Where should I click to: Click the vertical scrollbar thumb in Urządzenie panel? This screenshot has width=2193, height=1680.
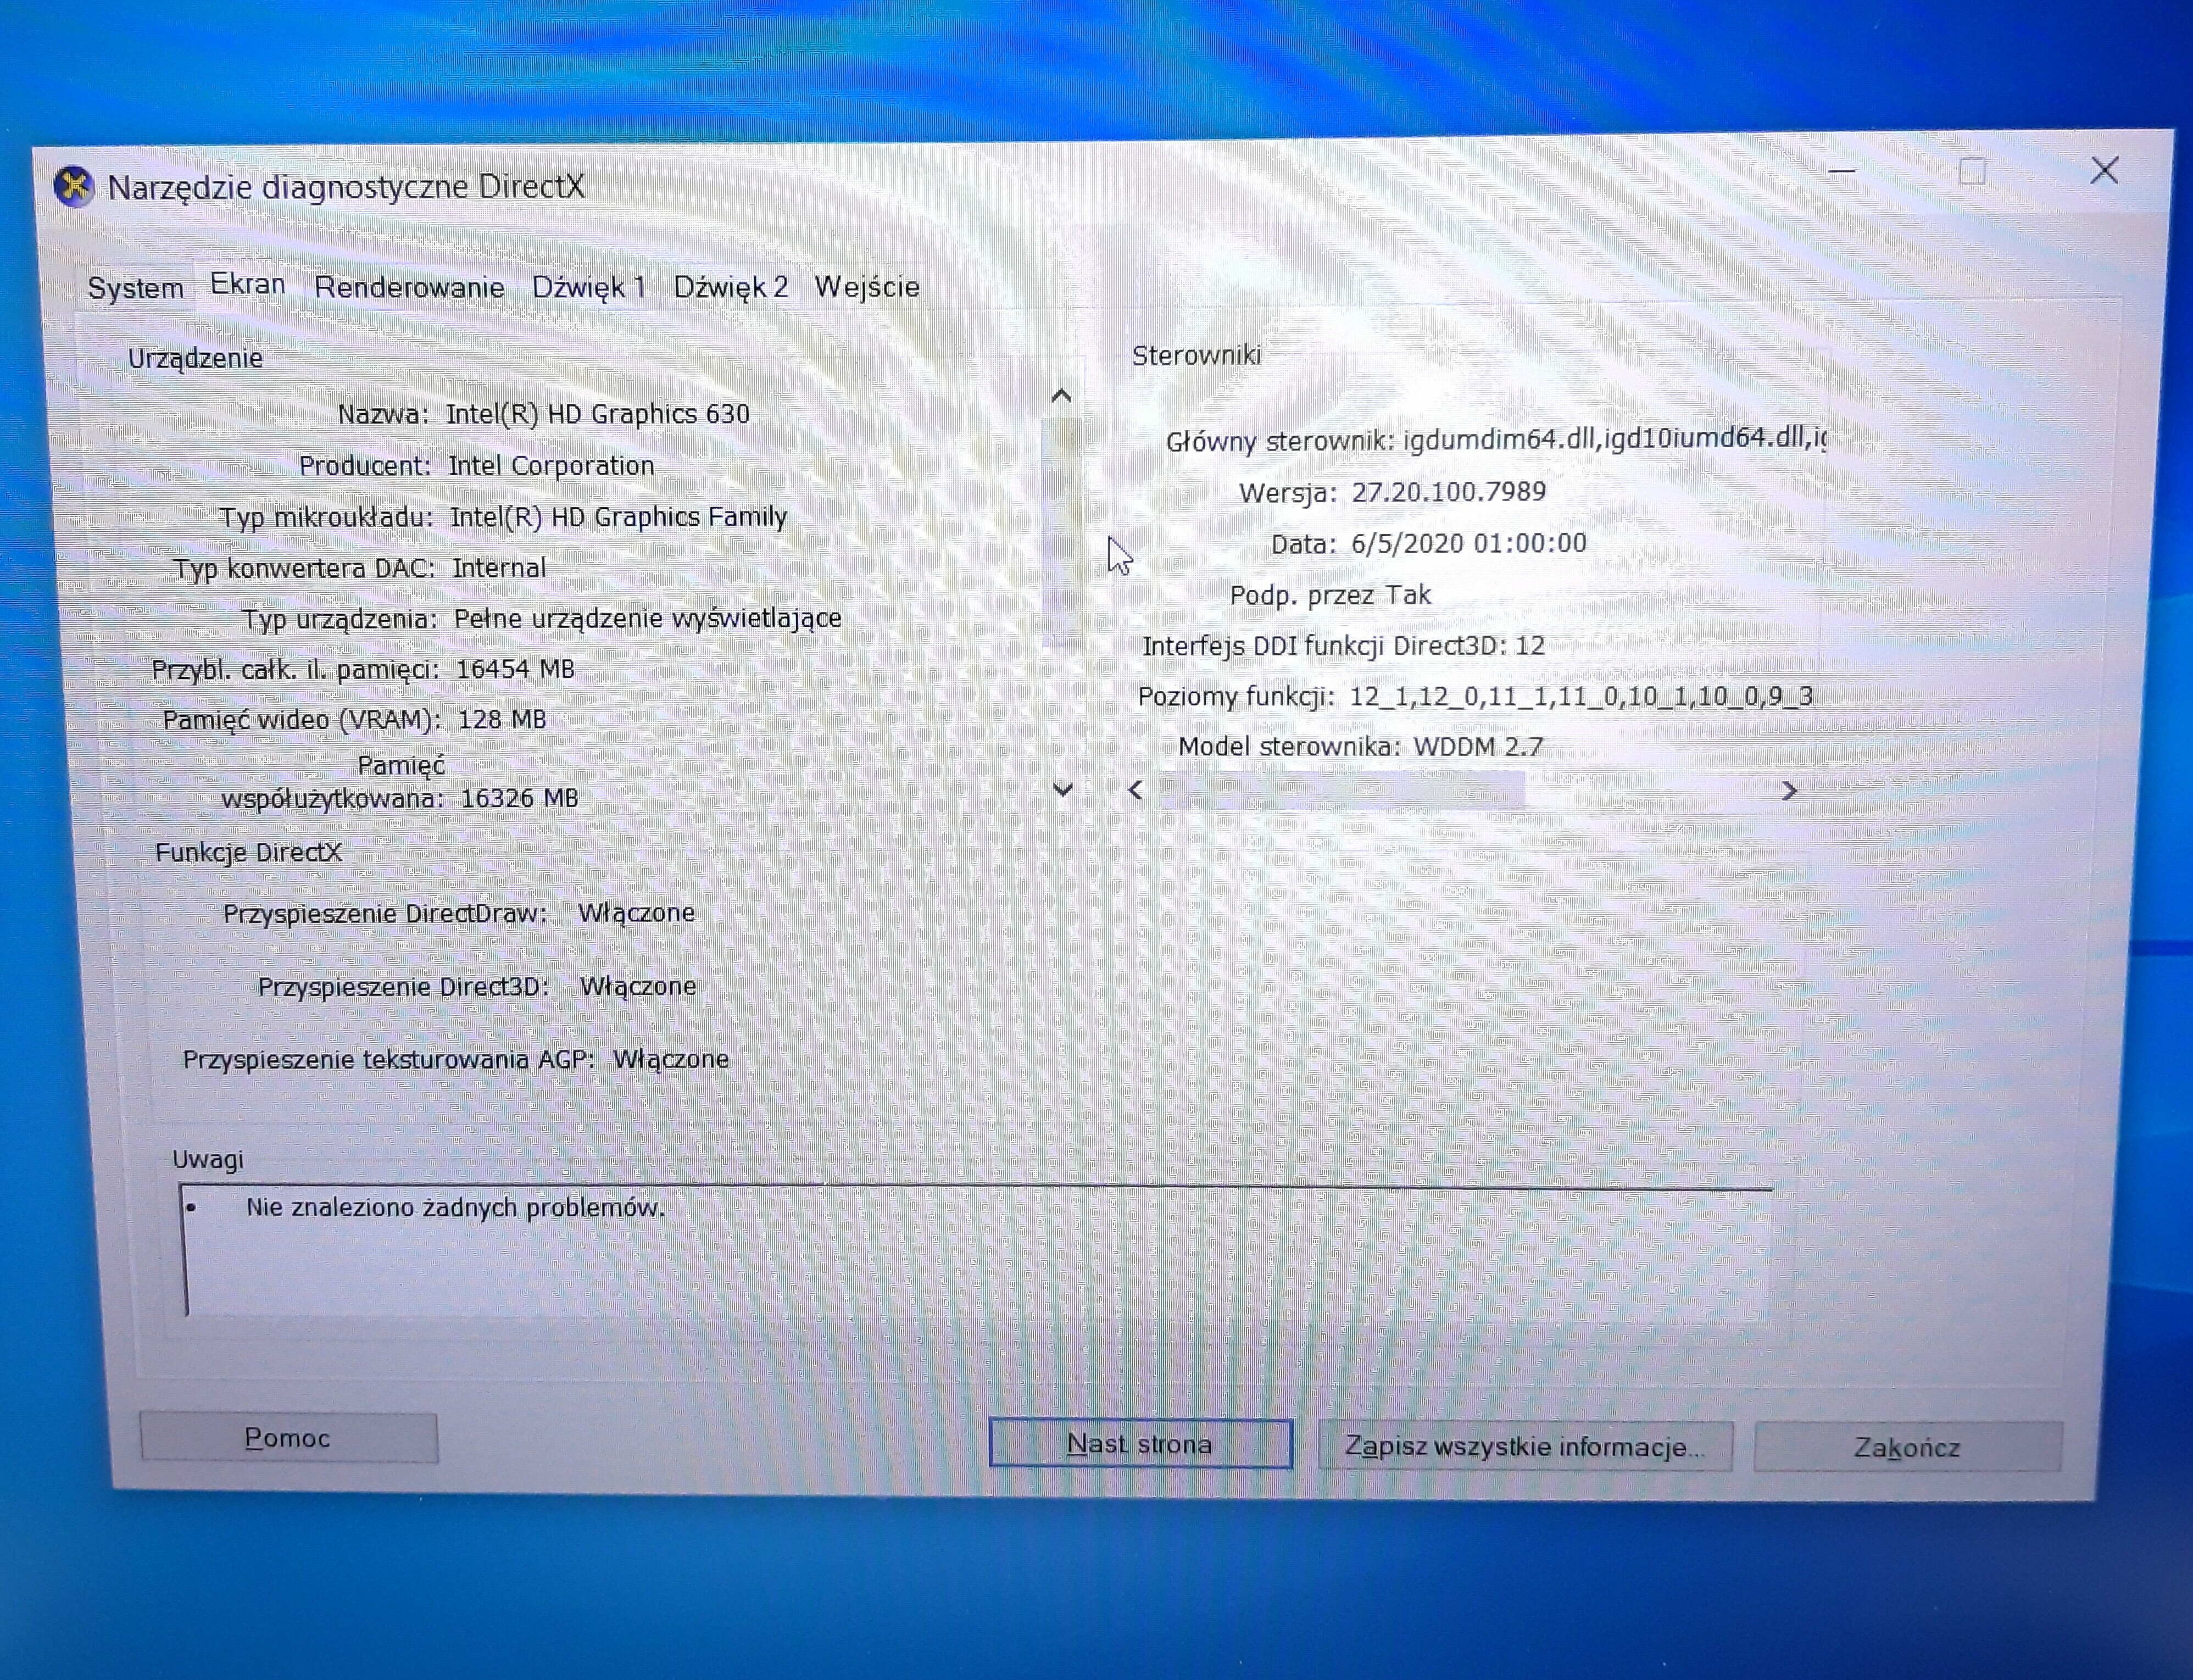1061,533
